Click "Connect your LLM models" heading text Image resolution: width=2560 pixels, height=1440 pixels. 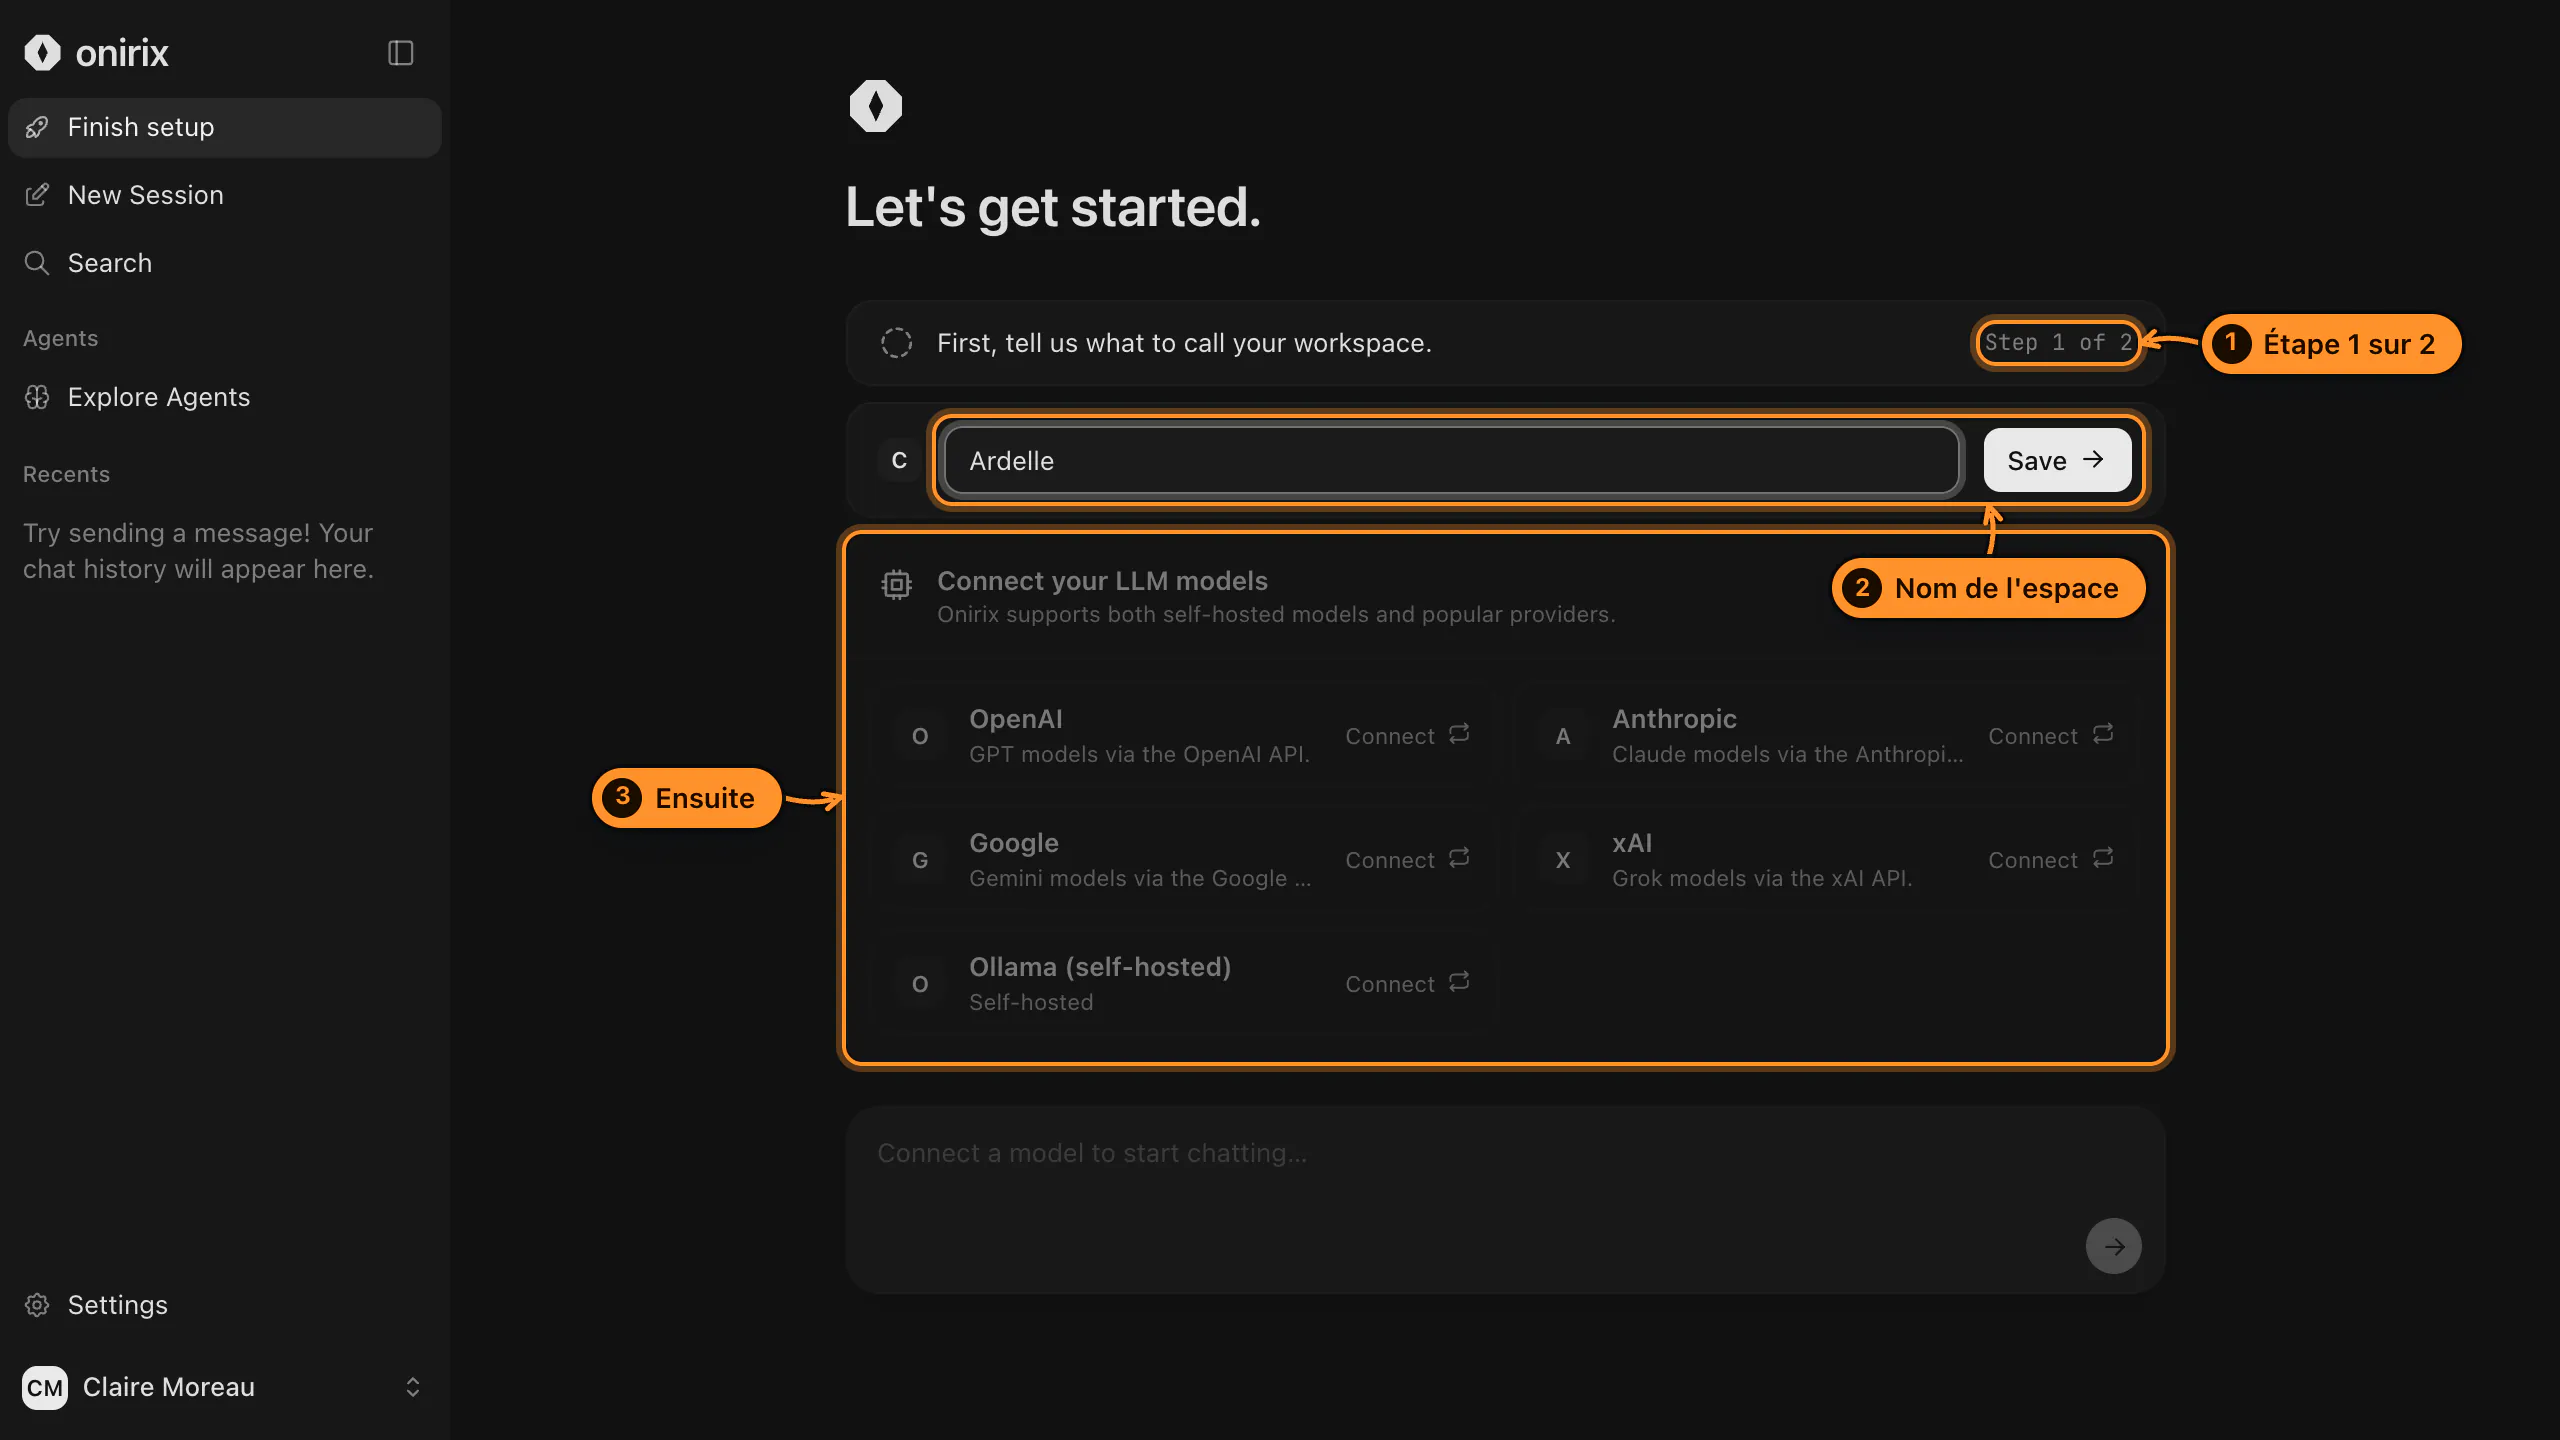click(1102, 581)
